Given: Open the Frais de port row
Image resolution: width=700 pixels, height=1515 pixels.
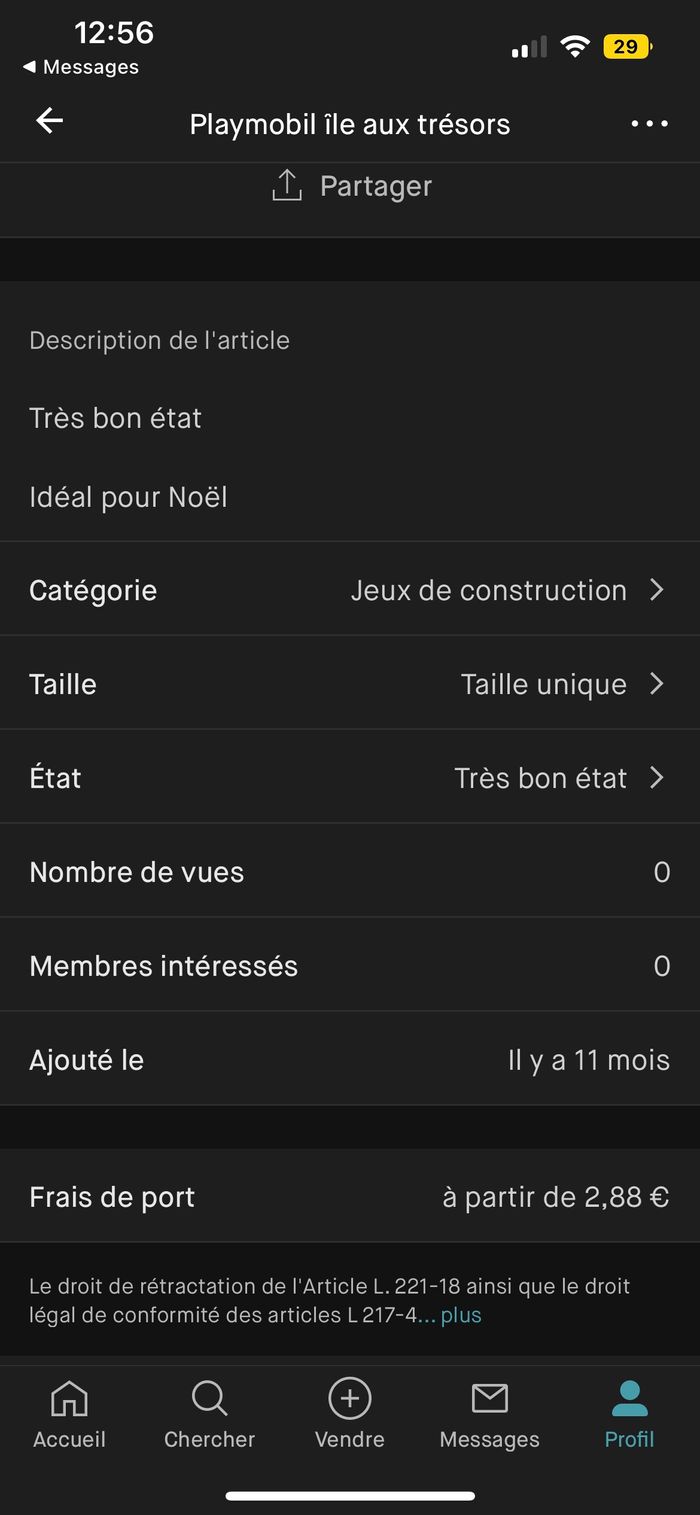Looking at the screenshot, I should coord(350,1197).
